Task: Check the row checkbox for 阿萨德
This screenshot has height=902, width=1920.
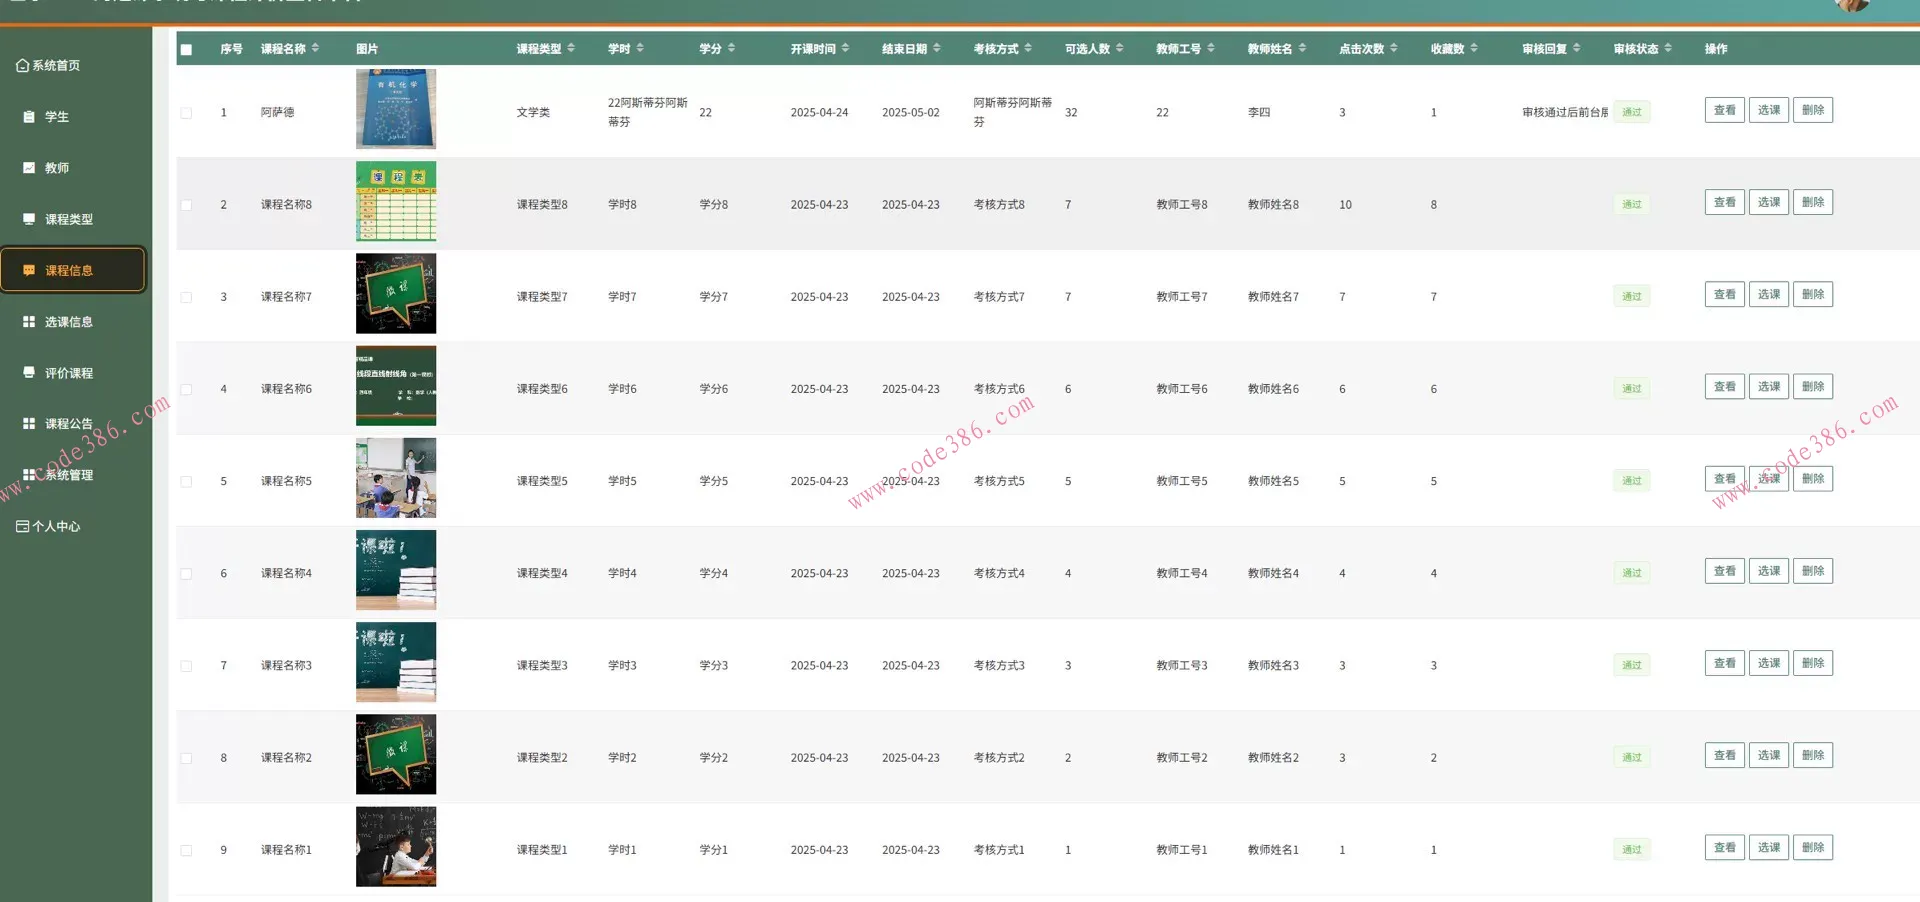Action: (186, 113)
